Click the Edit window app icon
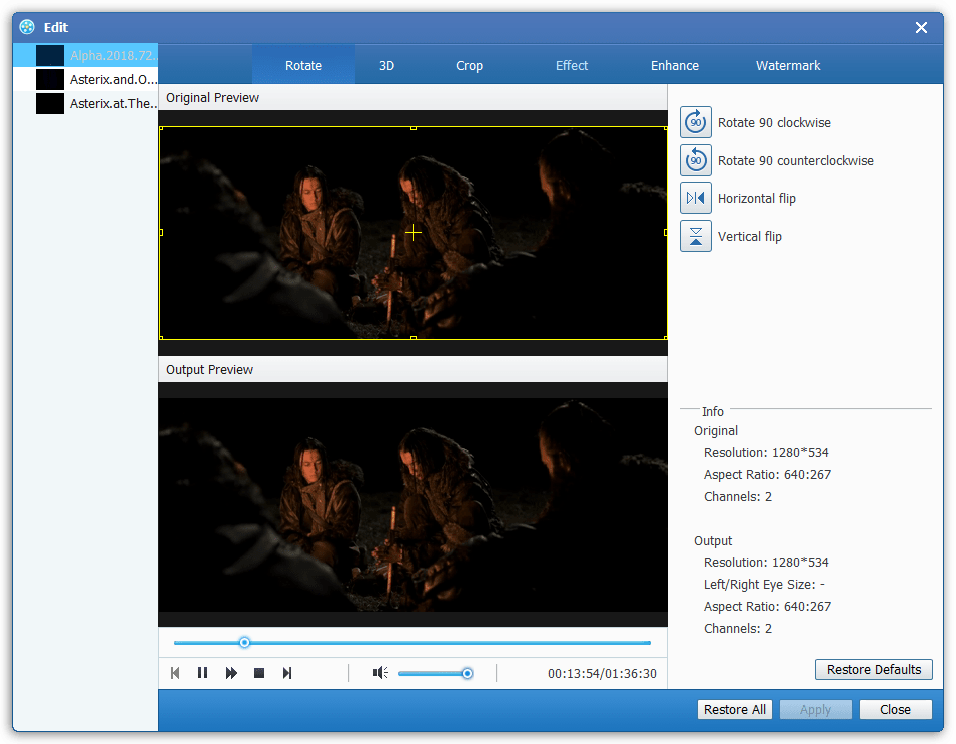Screen dimensions: 956x744 pos(27,27)
